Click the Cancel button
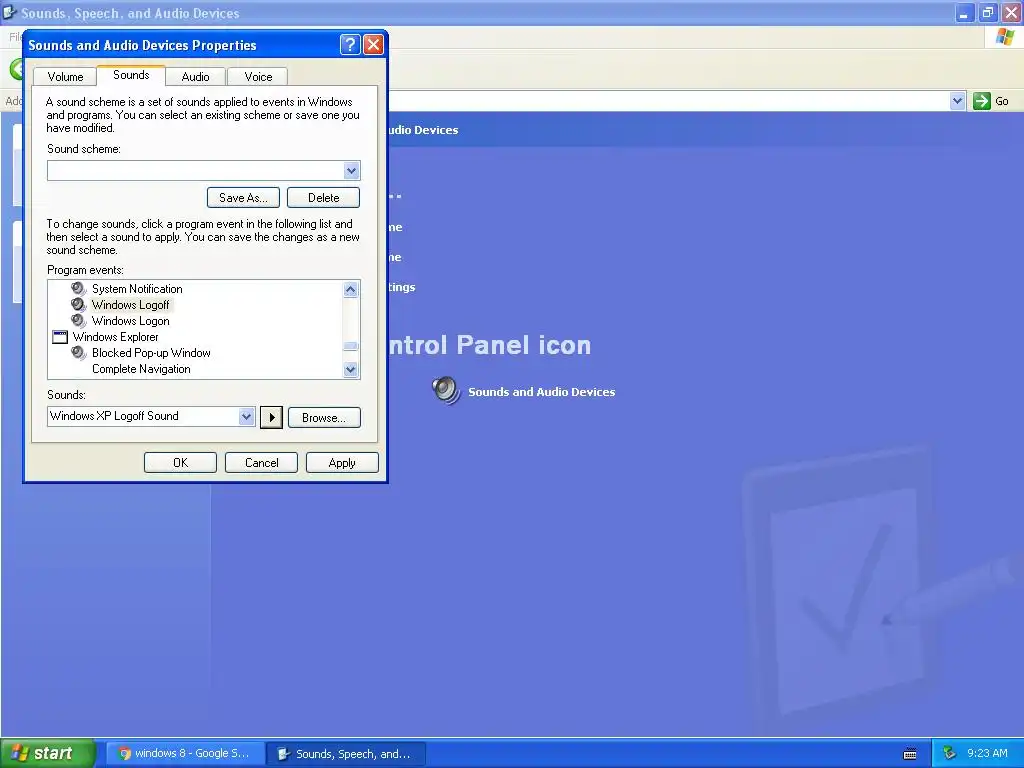 click(261, 462)
